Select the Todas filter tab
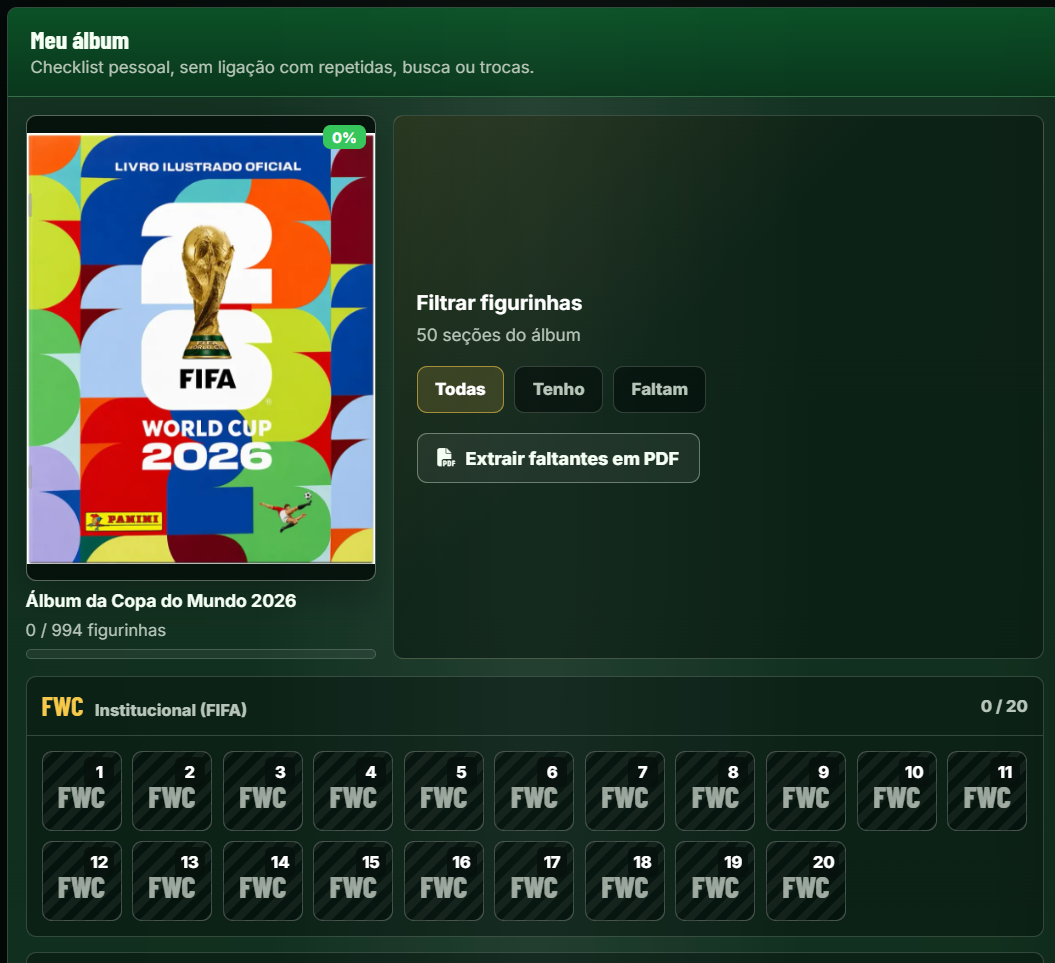Screen dimensions: 1055x963 [x=460, y=389]
